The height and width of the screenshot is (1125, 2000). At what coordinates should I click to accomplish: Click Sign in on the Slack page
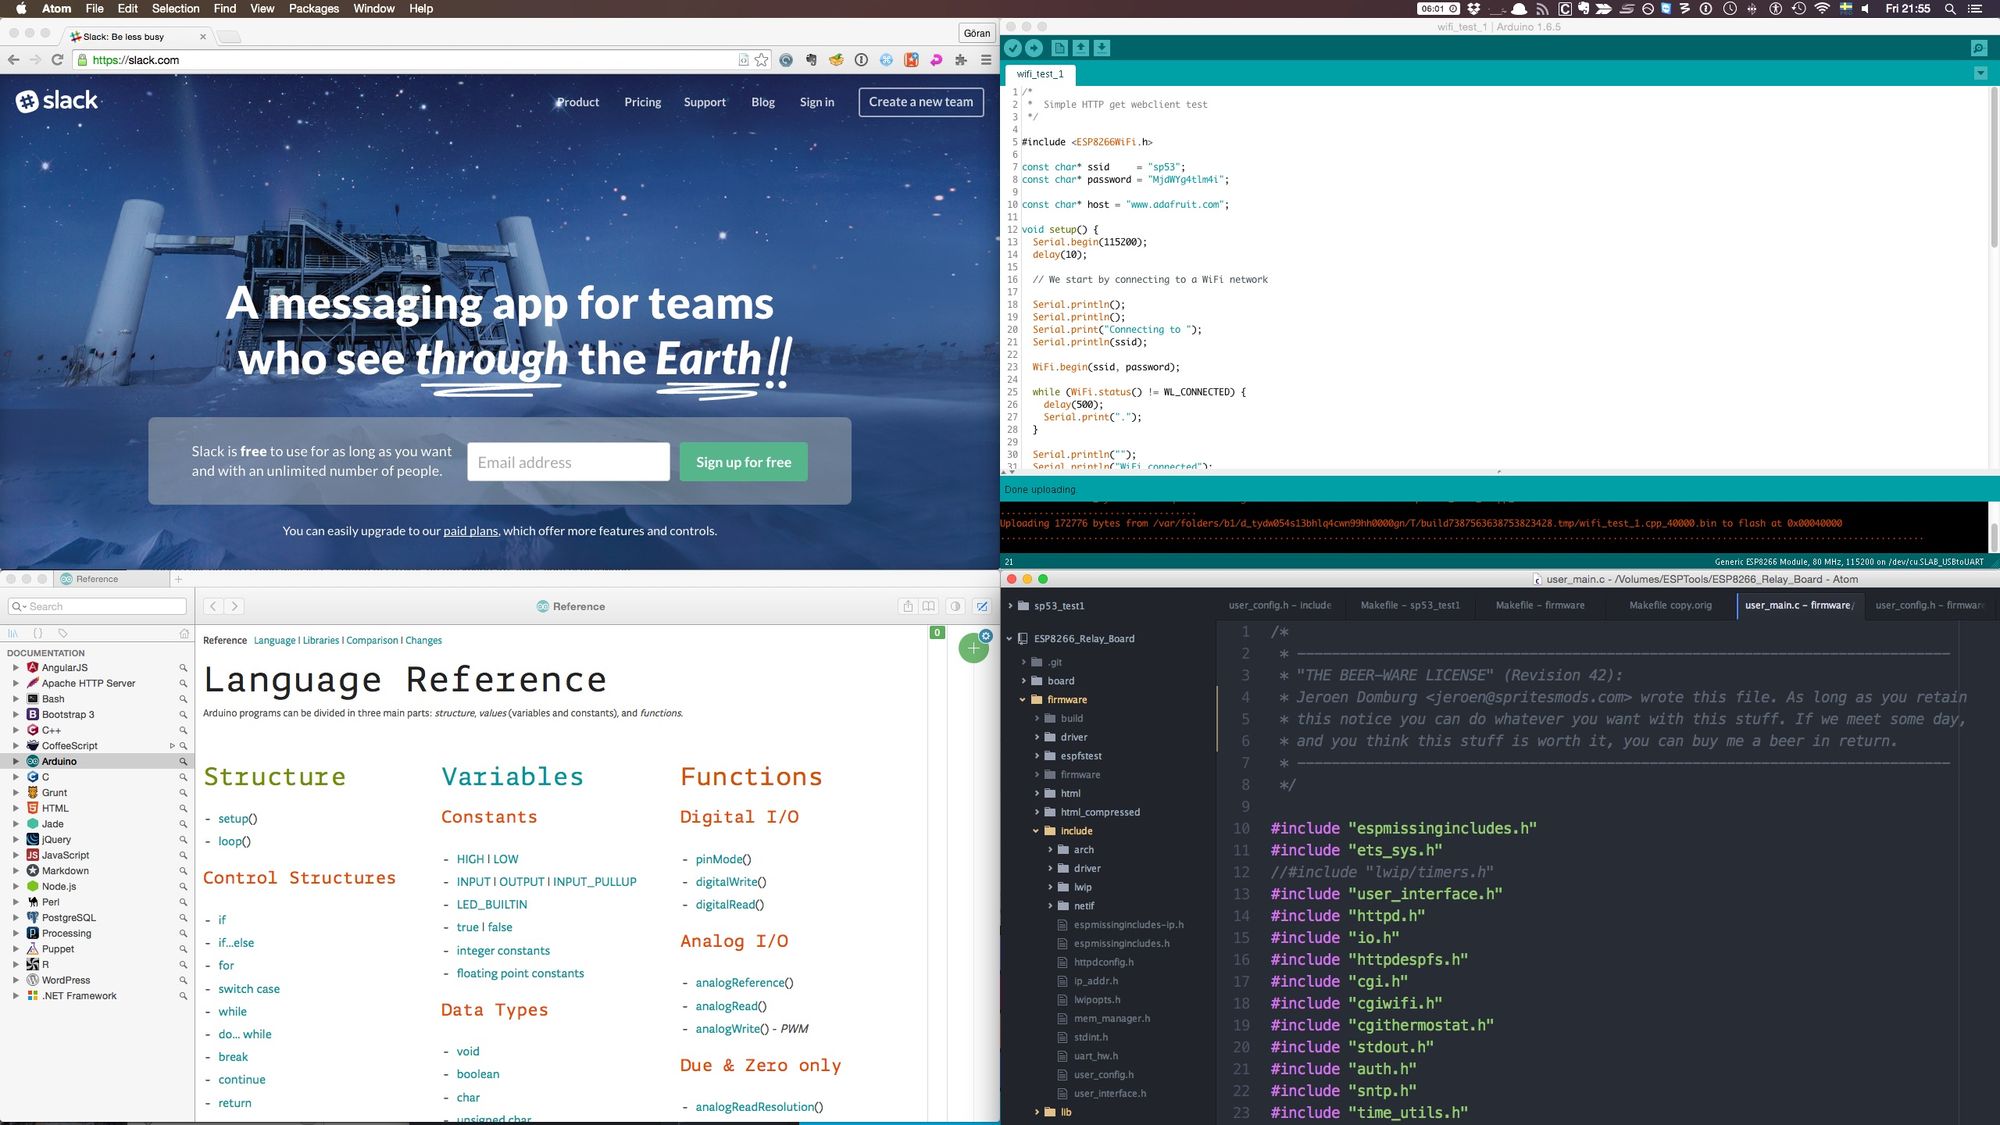[816, 102]
